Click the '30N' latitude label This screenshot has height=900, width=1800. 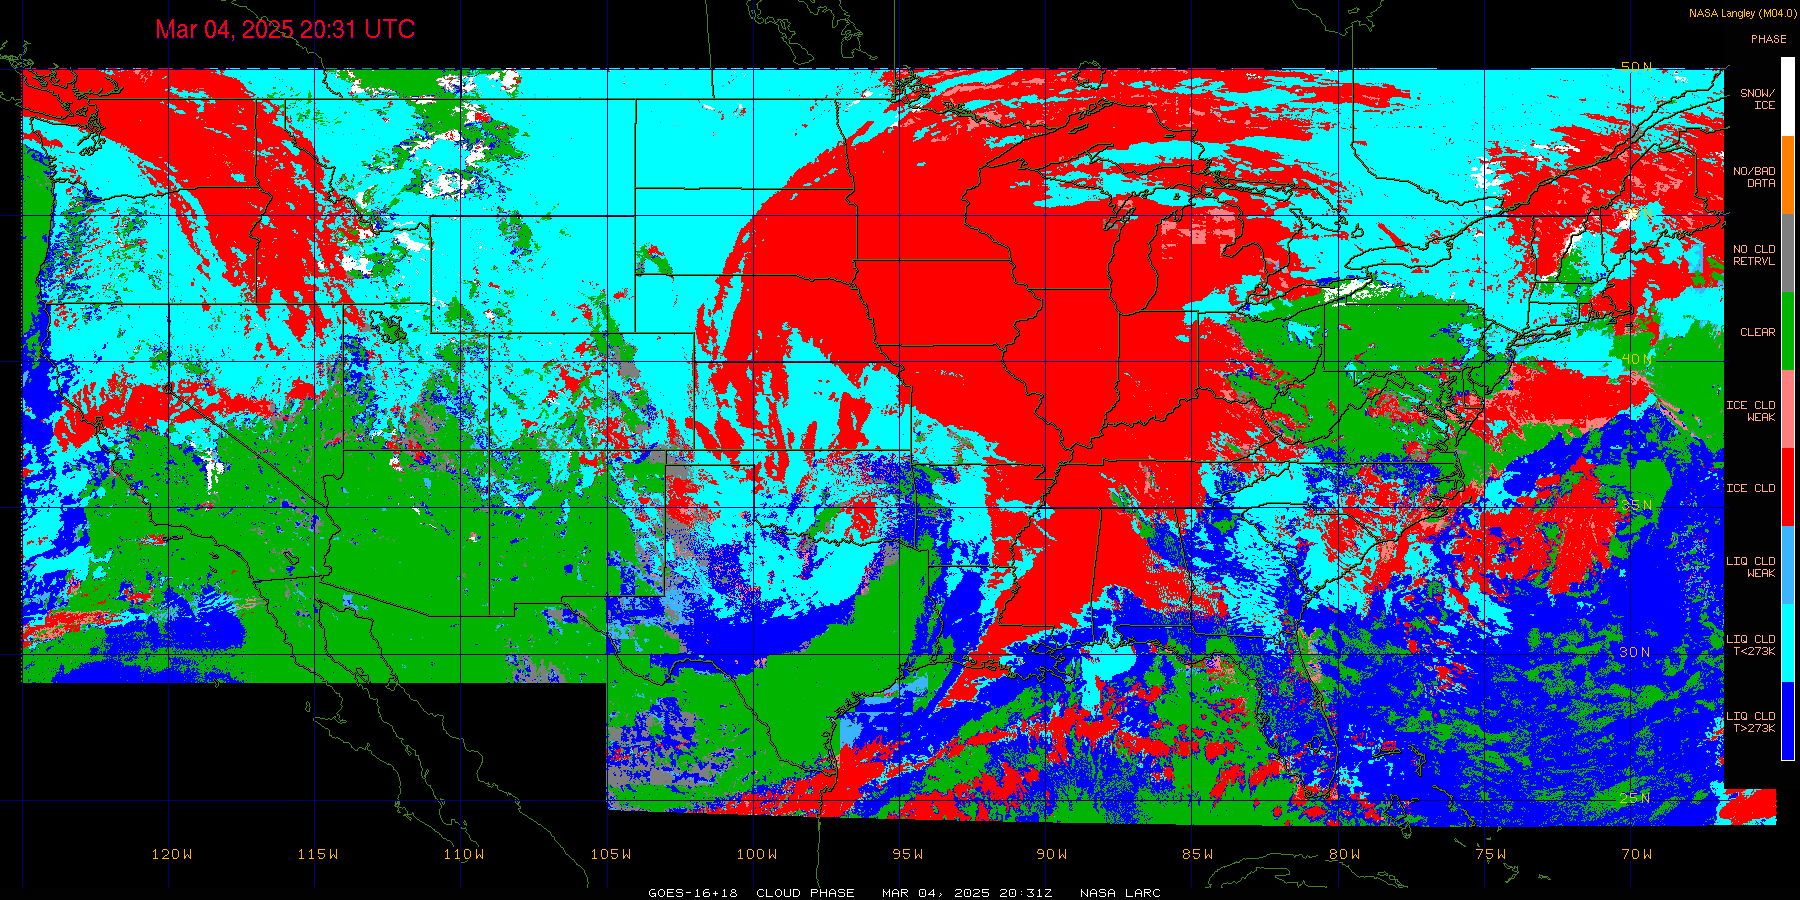(1637, 652)
